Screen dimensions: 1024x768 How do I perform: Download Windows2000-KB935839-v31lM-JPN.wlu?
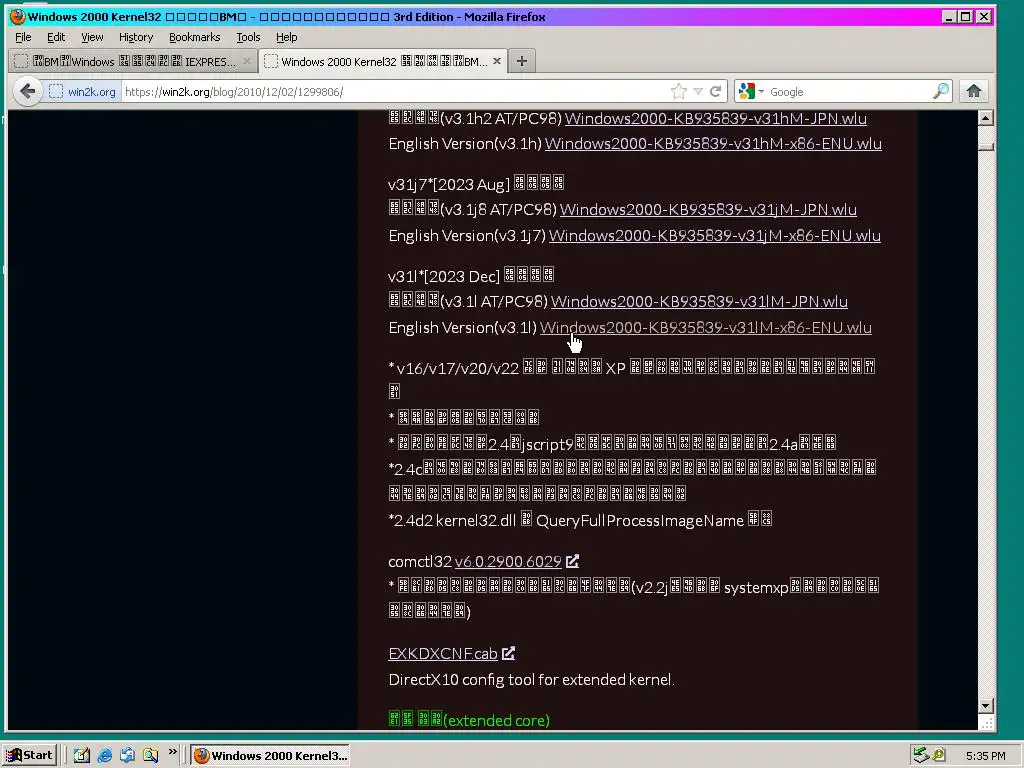pyautogui.click(x=699, y=301)
